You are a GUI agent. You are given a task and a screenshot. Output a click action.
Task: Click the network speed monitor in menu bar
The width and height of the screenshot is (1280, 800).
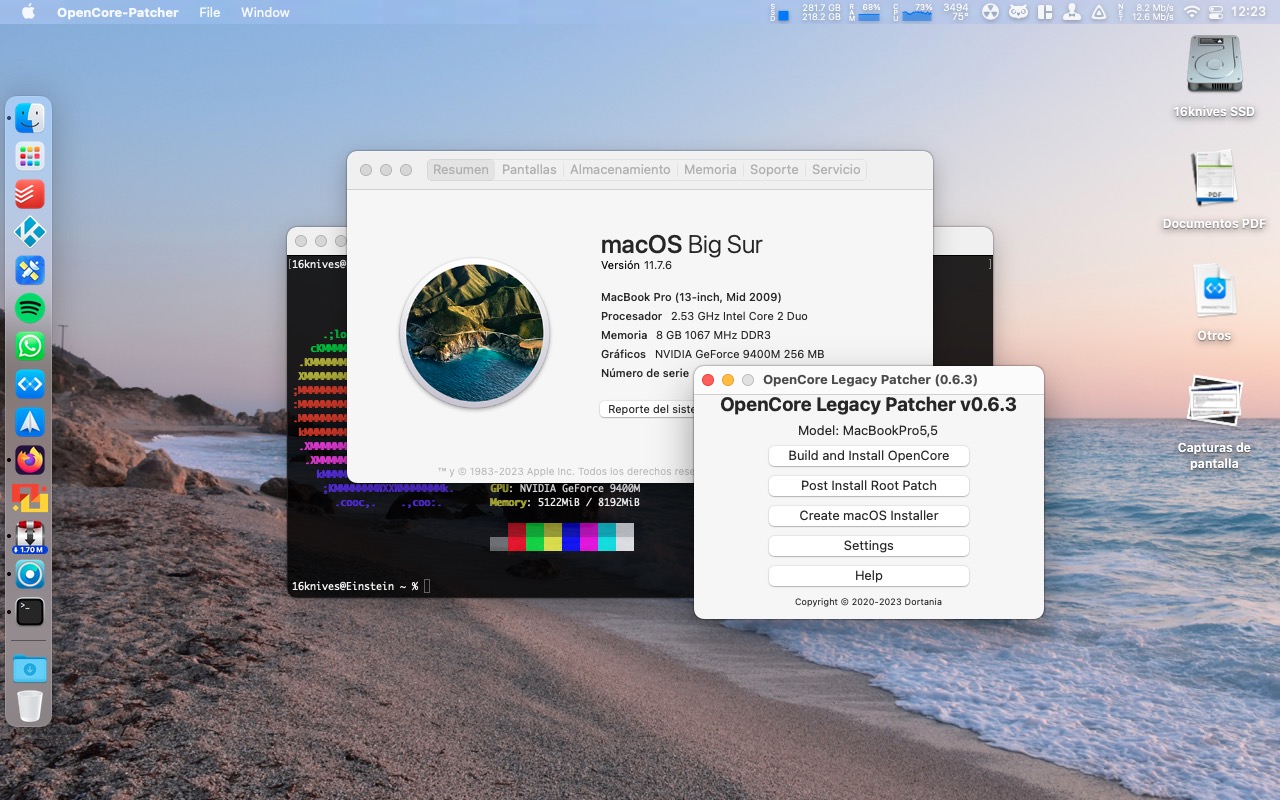(1146, 12)
